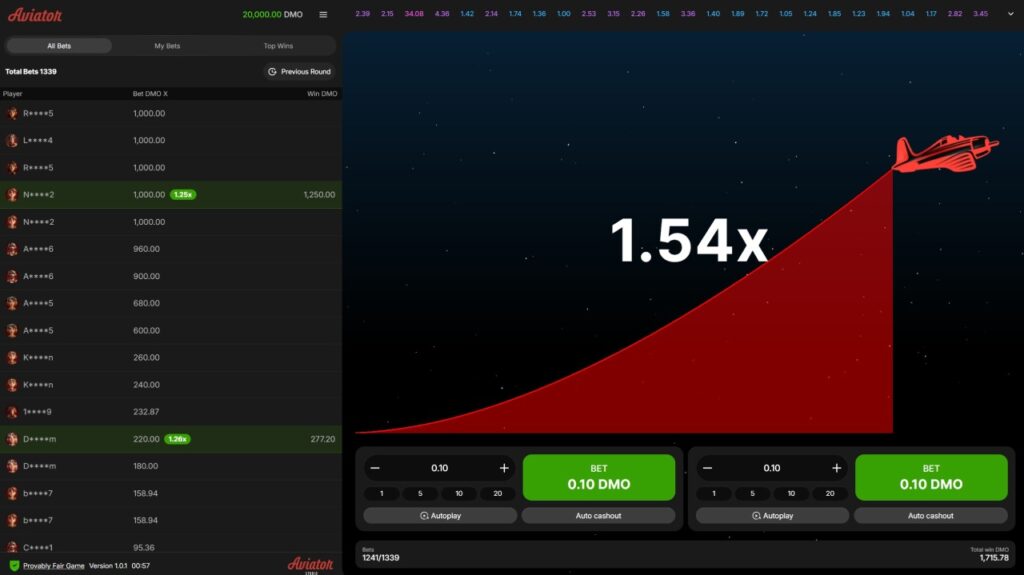Click player N****2 avatar in the highlighted row
This screenshot has height=575, width=1024.
[x=12, y=195]
